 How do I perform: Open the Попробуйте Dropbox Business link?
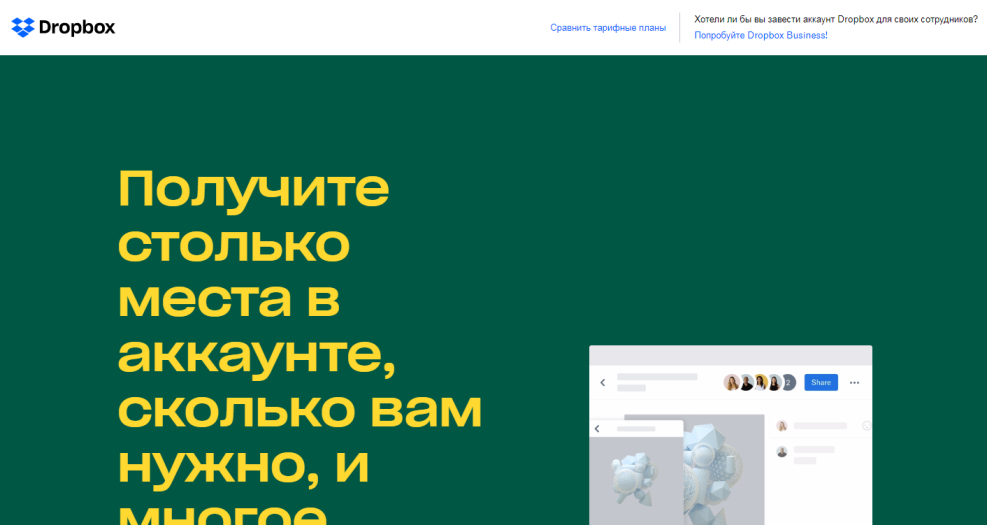click(760, 35)
